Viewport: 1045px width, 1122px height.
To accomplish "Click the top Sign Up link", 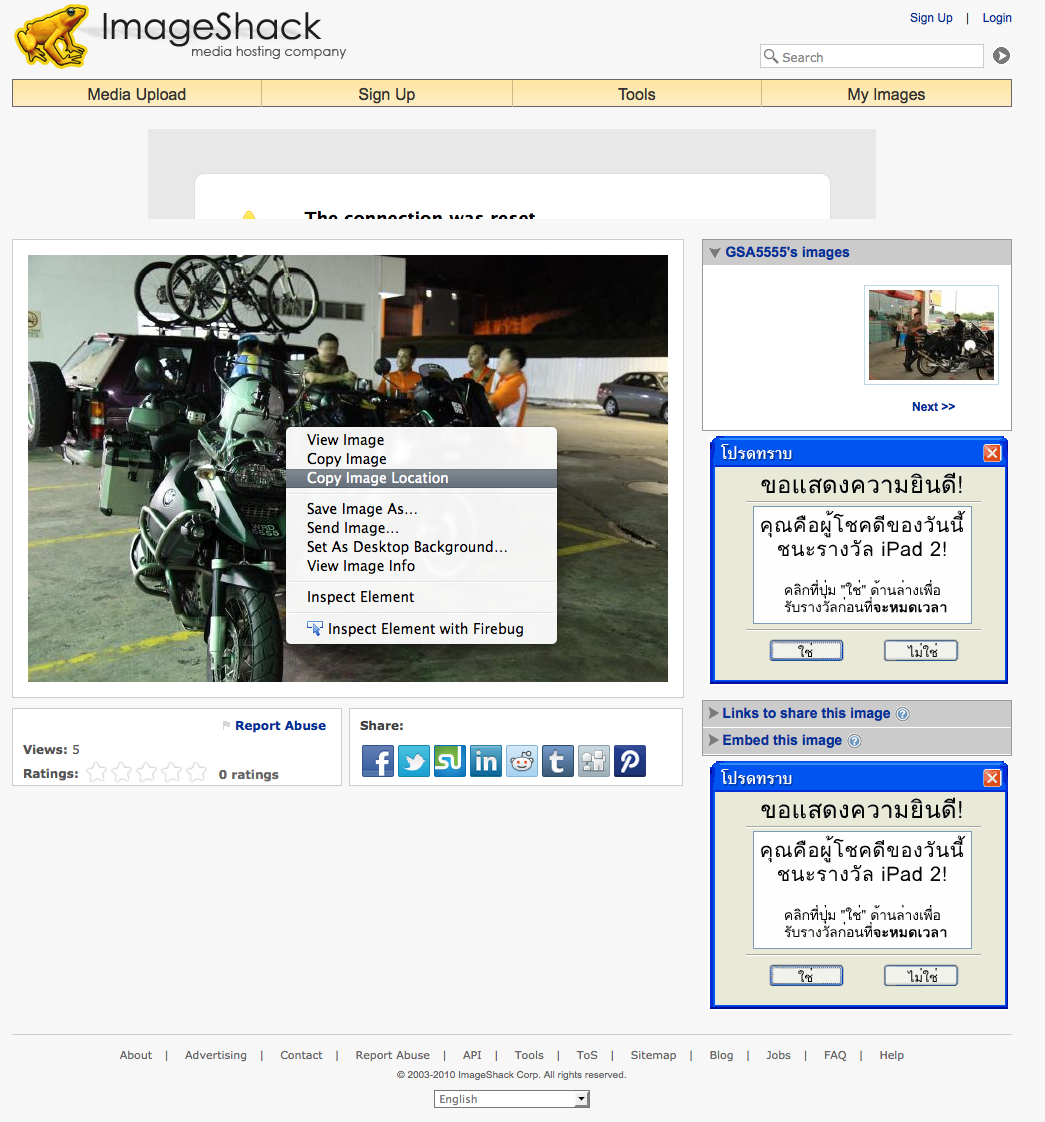I will (930, 18).
